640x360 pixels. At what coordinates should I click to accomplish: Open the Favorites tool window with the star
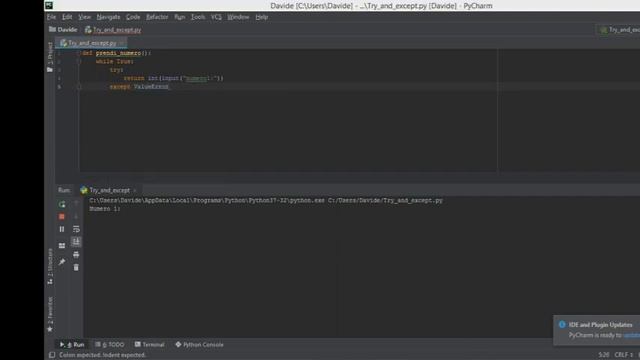pos(50,314)
